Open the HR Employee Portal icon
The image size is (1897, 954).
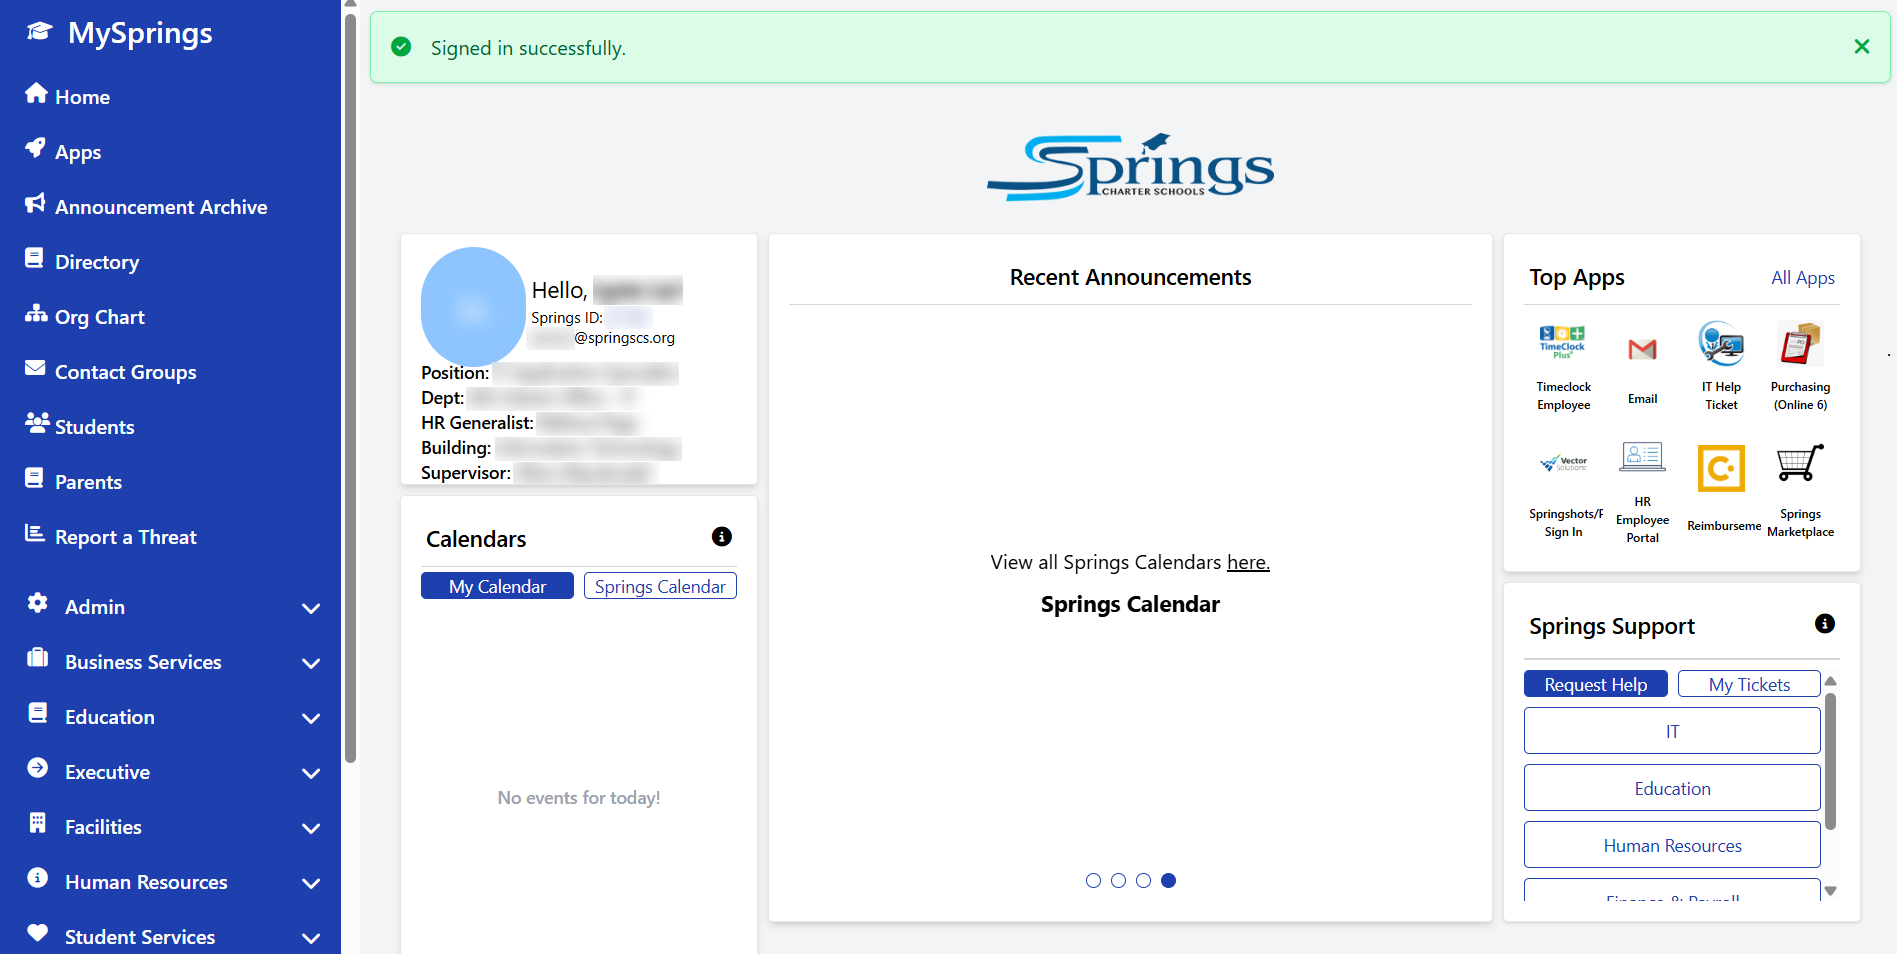(x=1642, y=458)
